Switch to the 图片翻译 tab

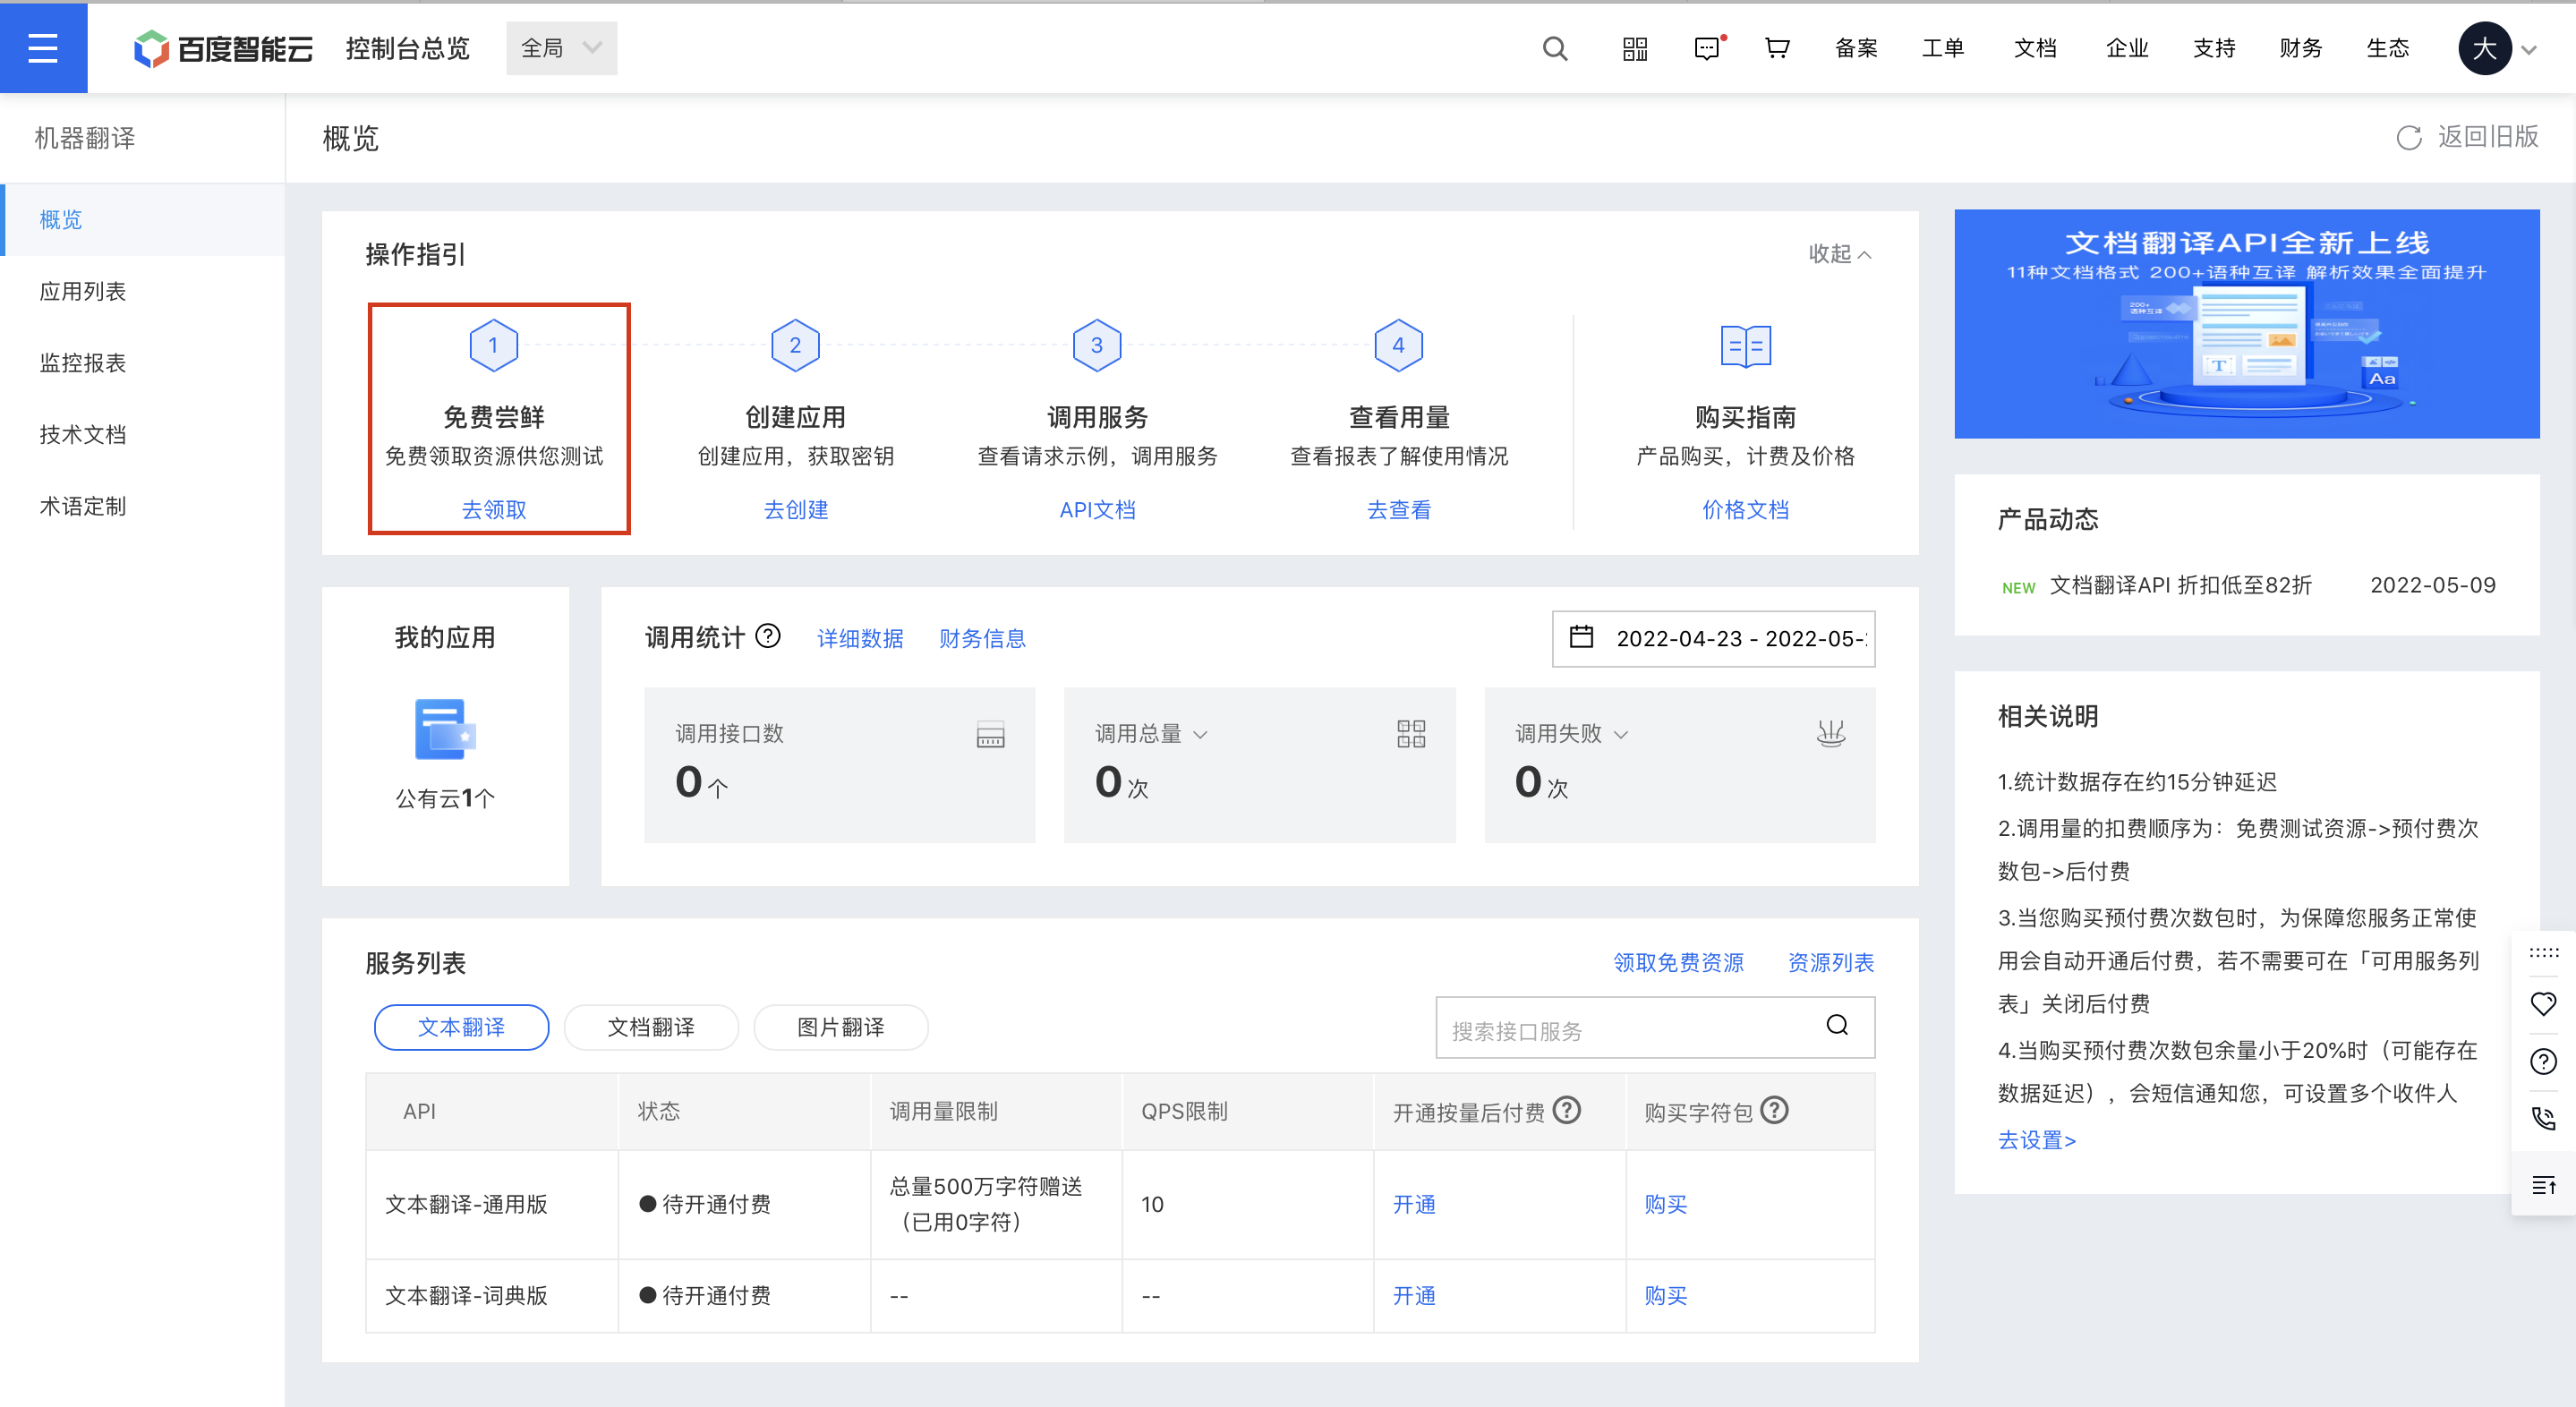tap(840, 1027)
